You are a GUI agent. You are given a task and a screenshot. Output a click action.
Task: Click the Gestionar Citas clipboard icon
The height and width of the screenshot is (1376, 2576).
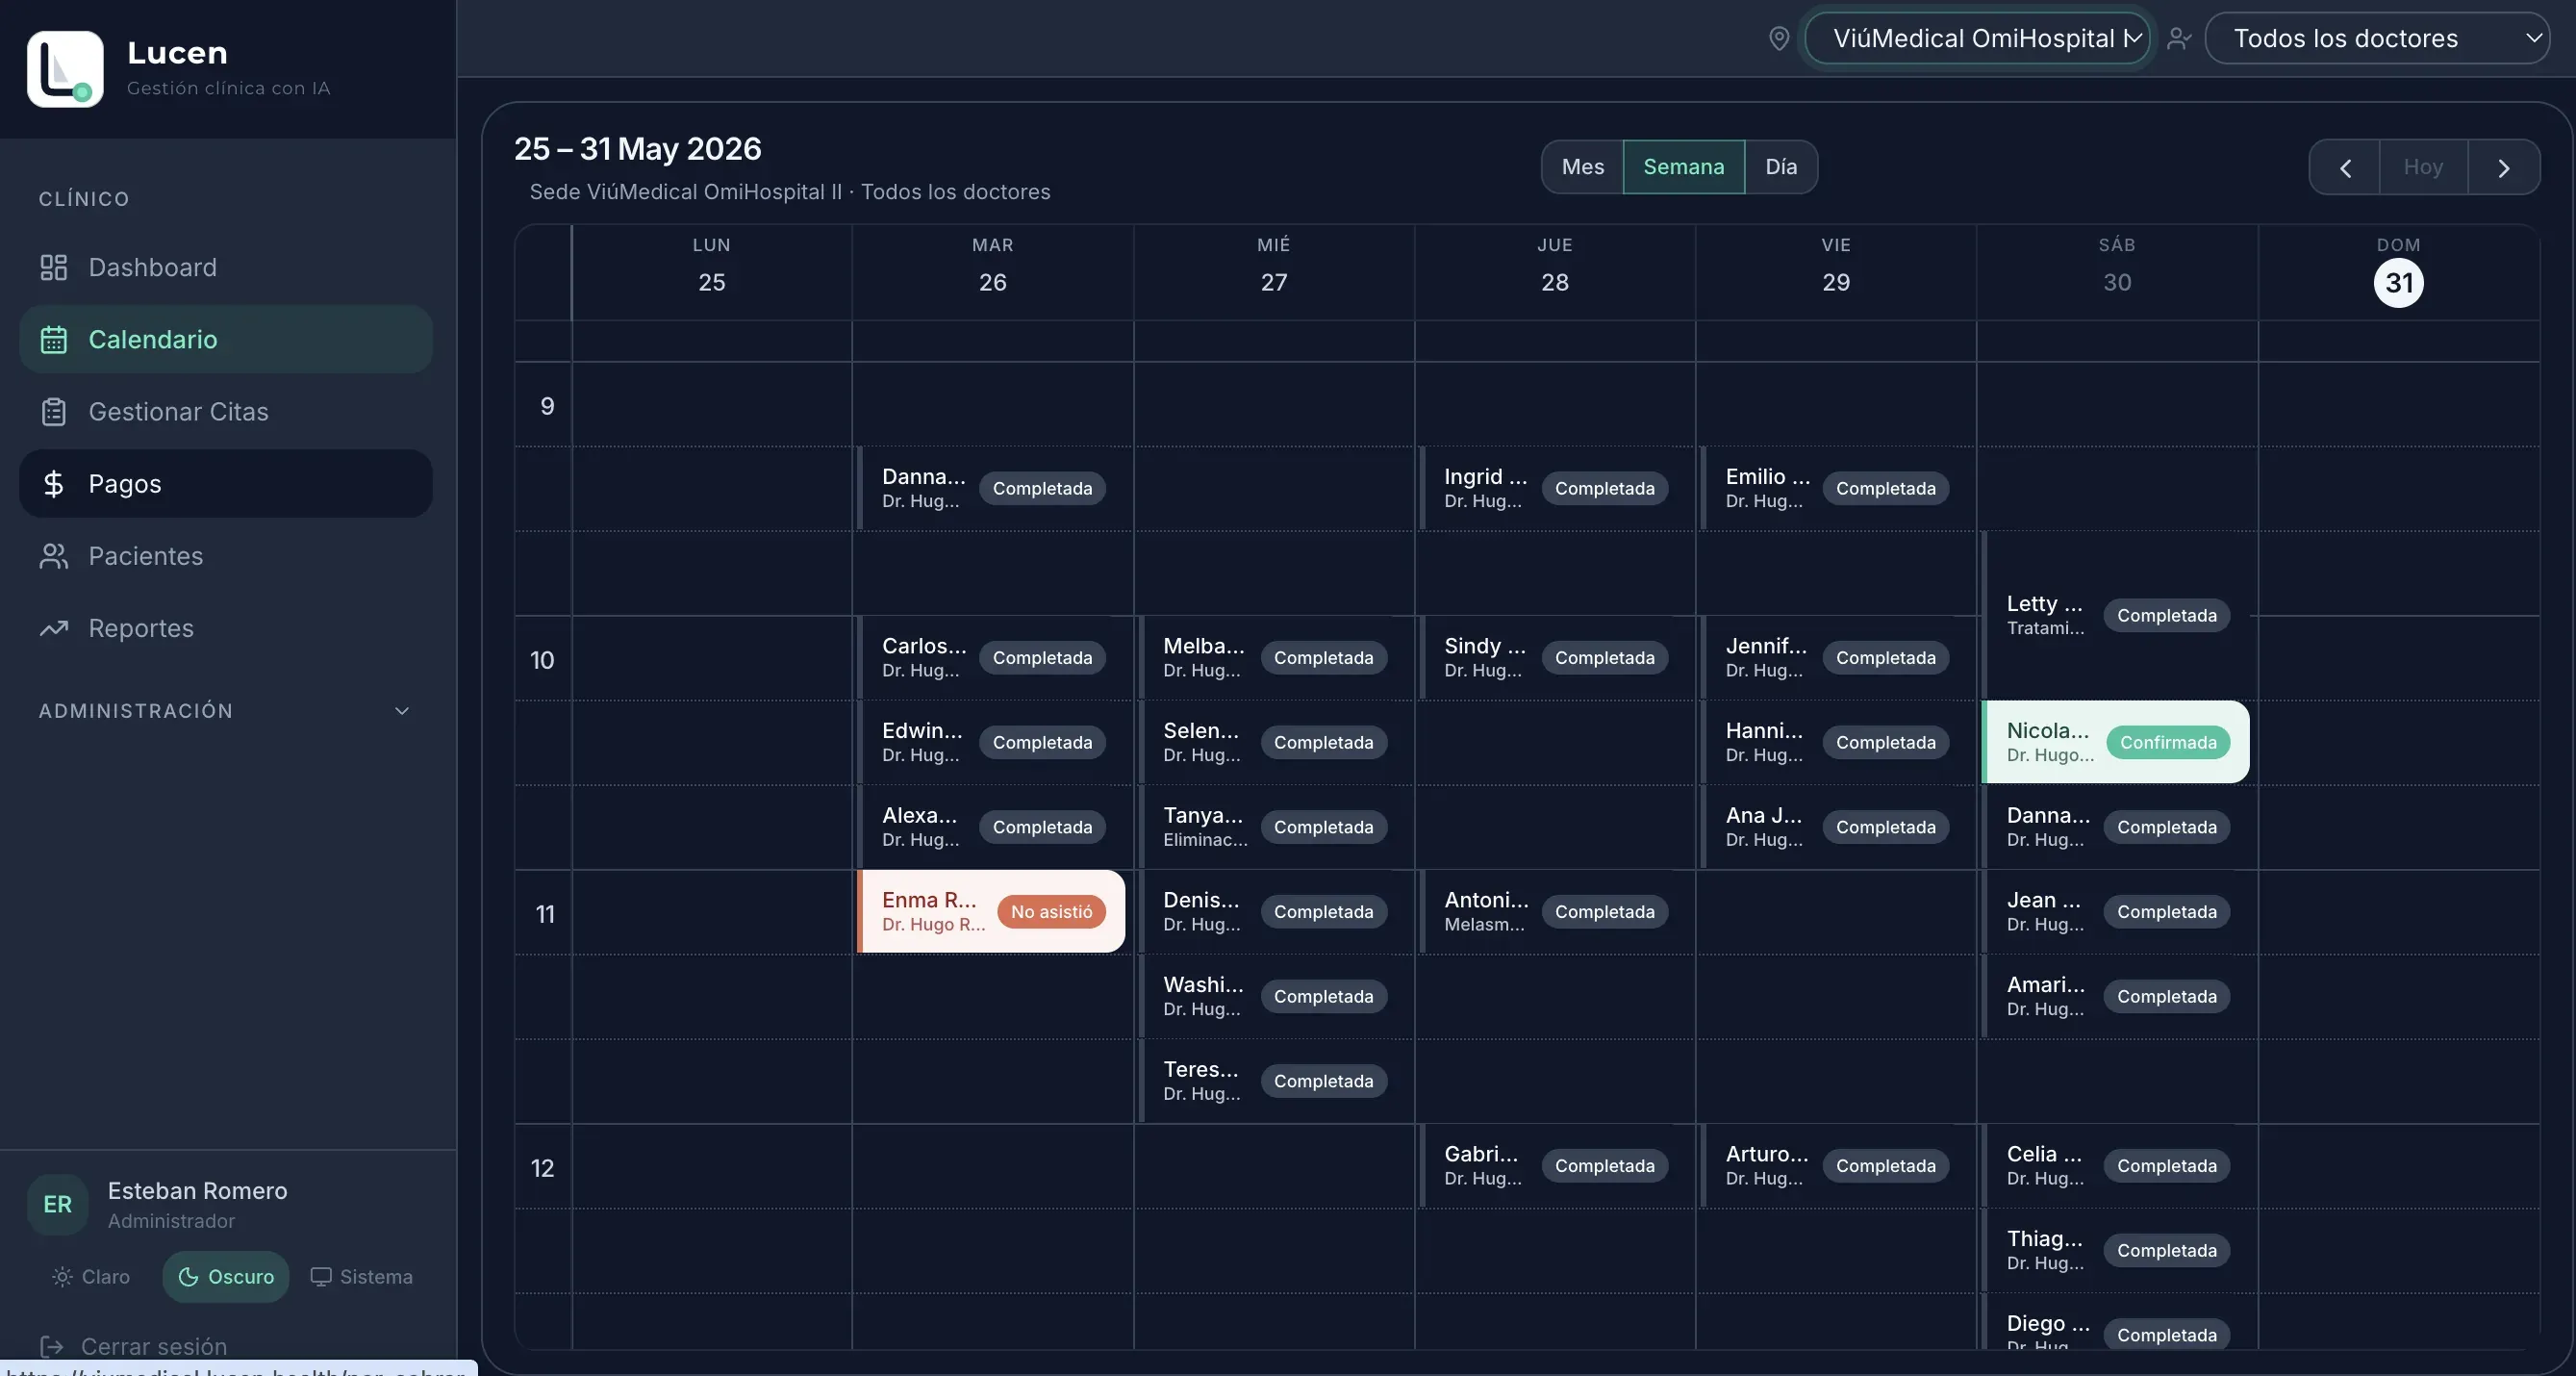[53, 411]
